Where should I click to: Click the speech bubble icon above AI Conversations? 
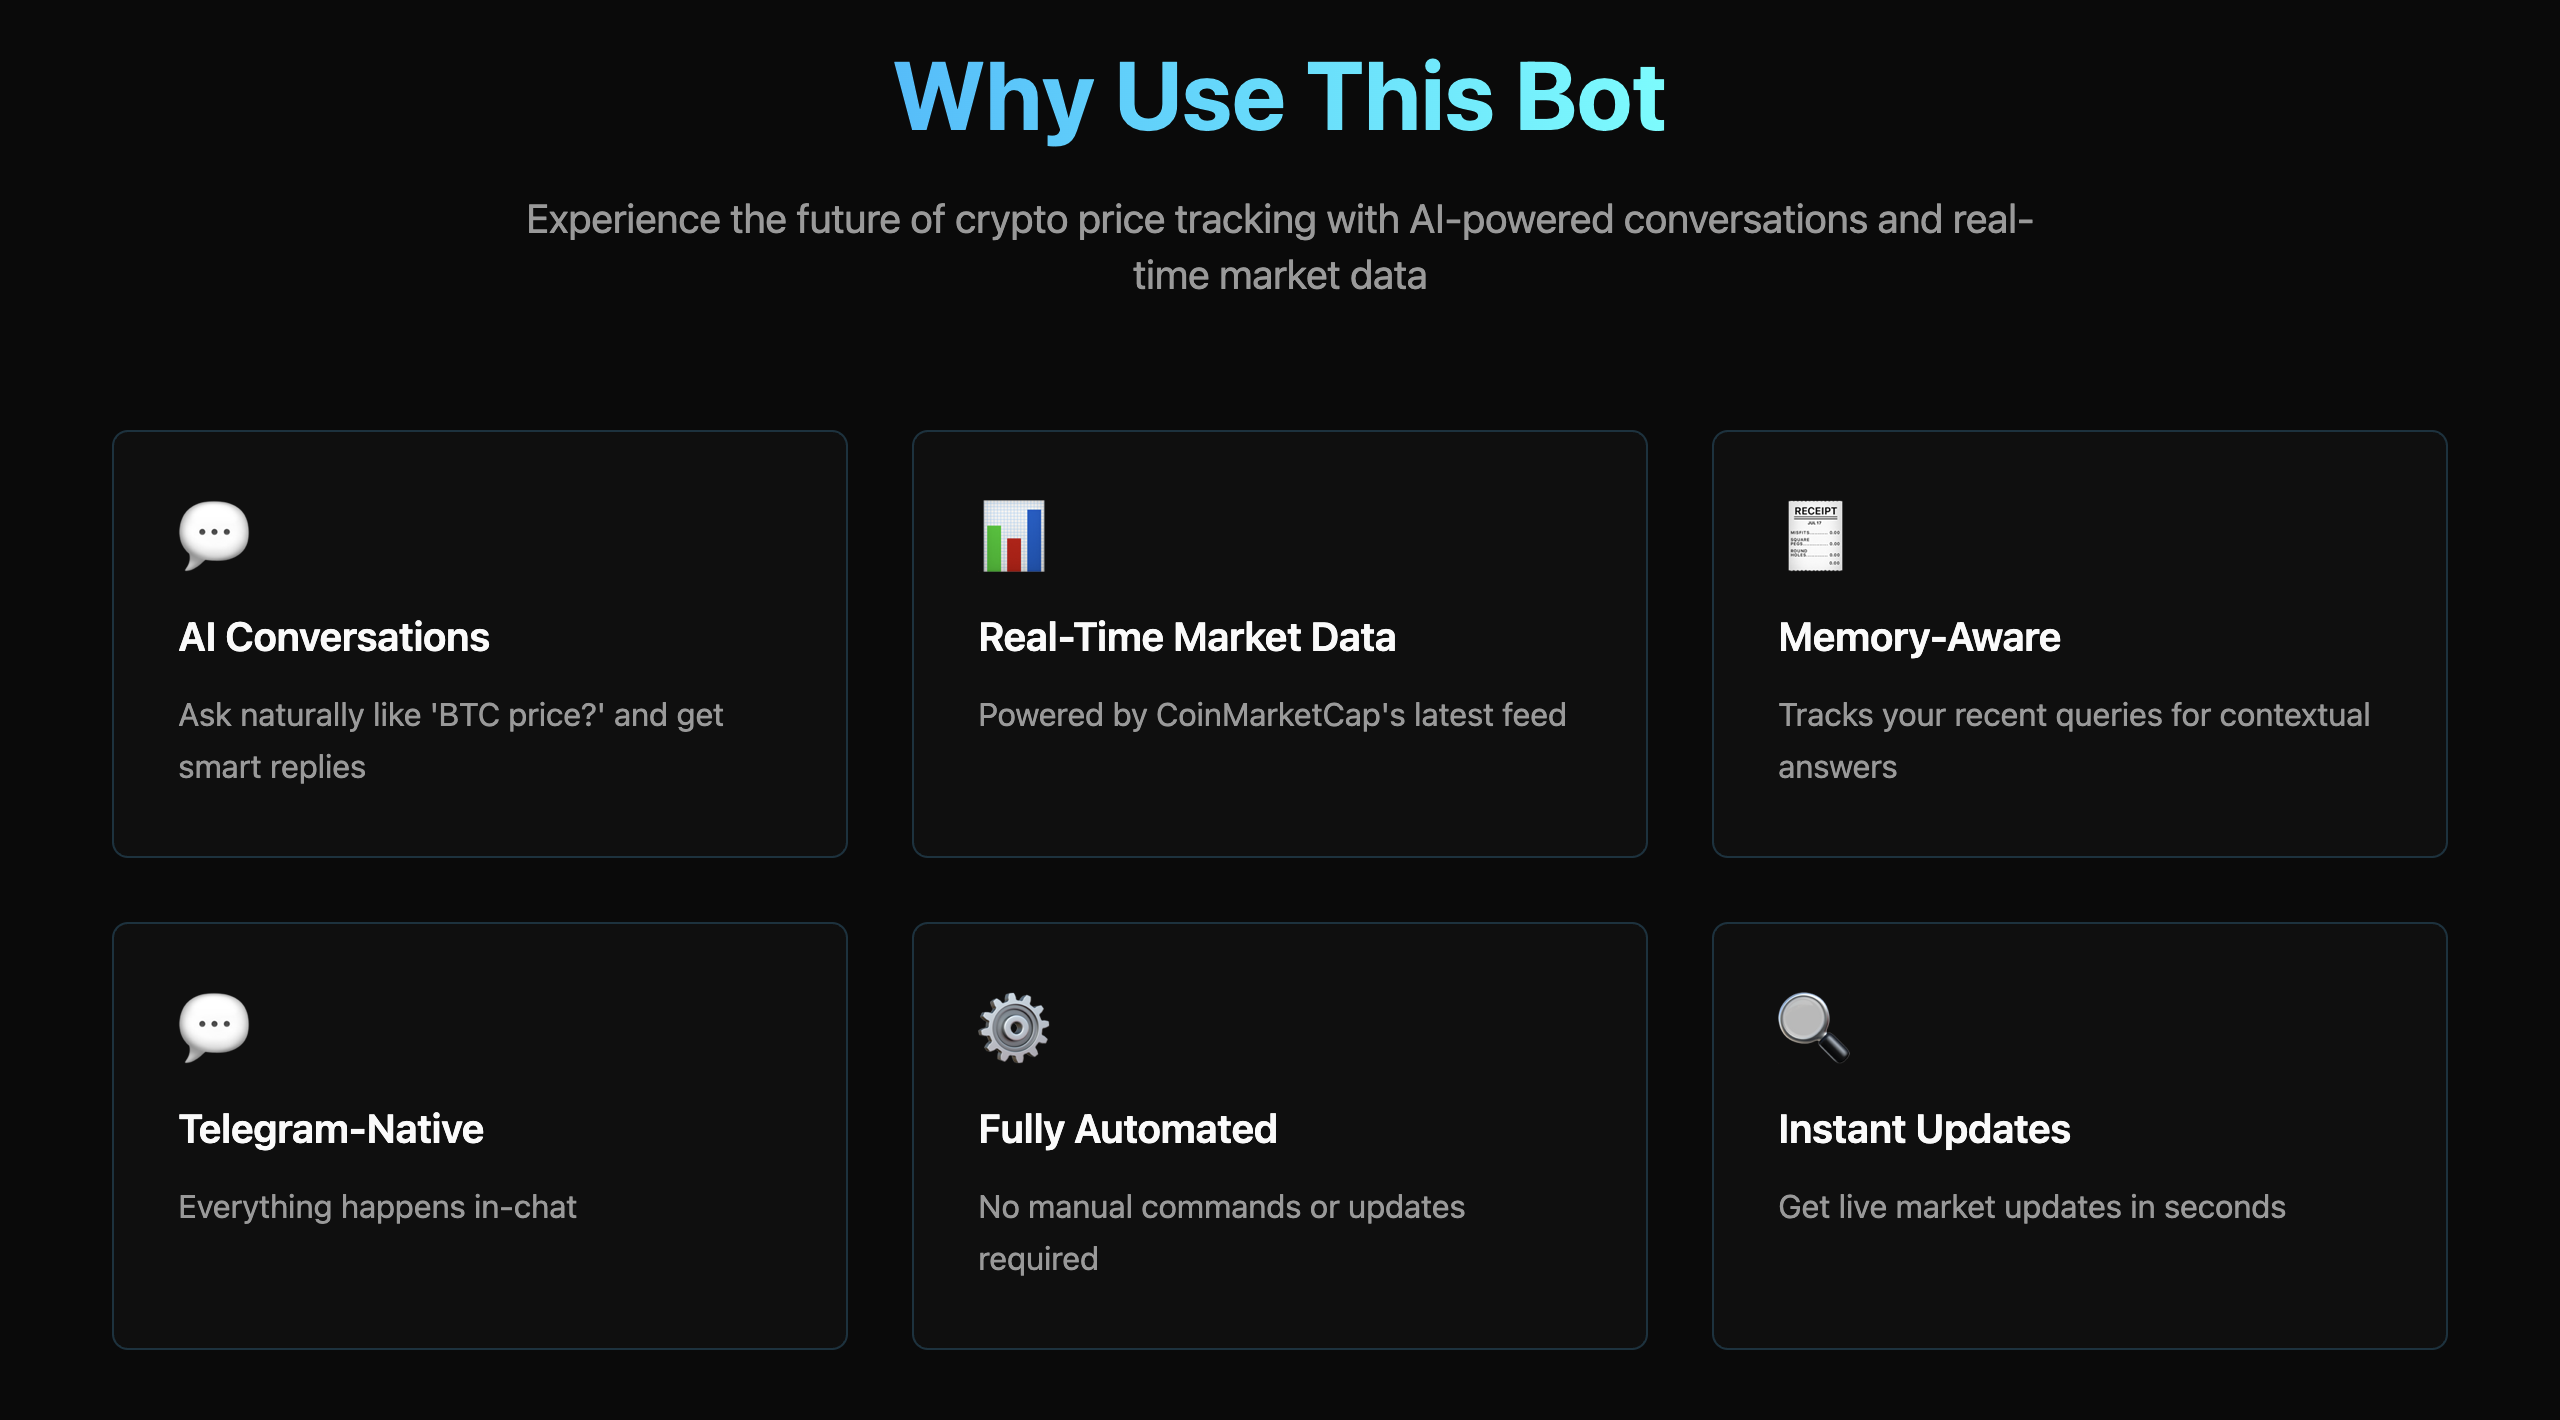pos(214,536)
